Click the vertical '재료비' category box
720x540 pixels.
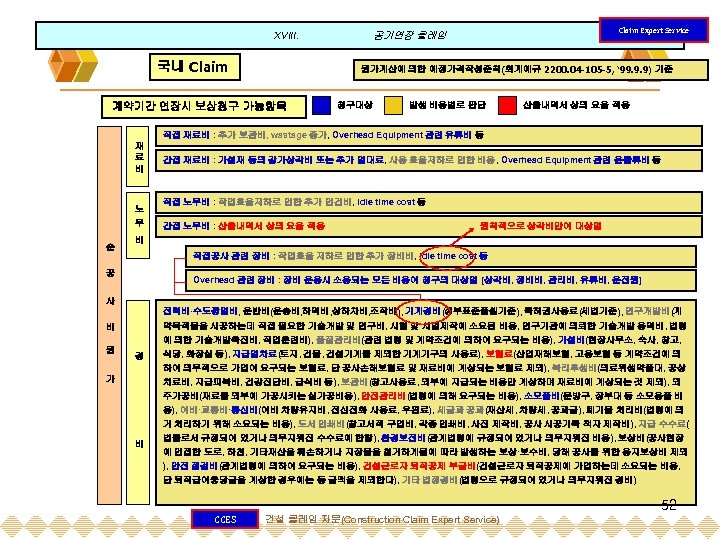[x=138, y=157]
